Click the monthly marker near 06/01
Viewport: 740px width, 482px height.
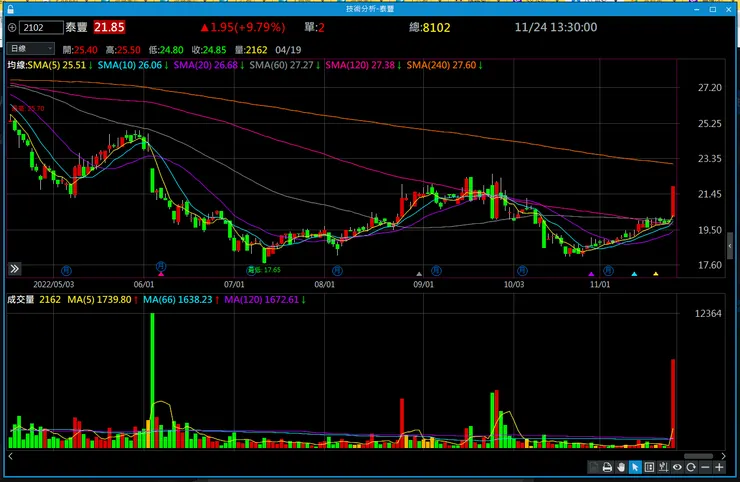[x=161, y=266]
